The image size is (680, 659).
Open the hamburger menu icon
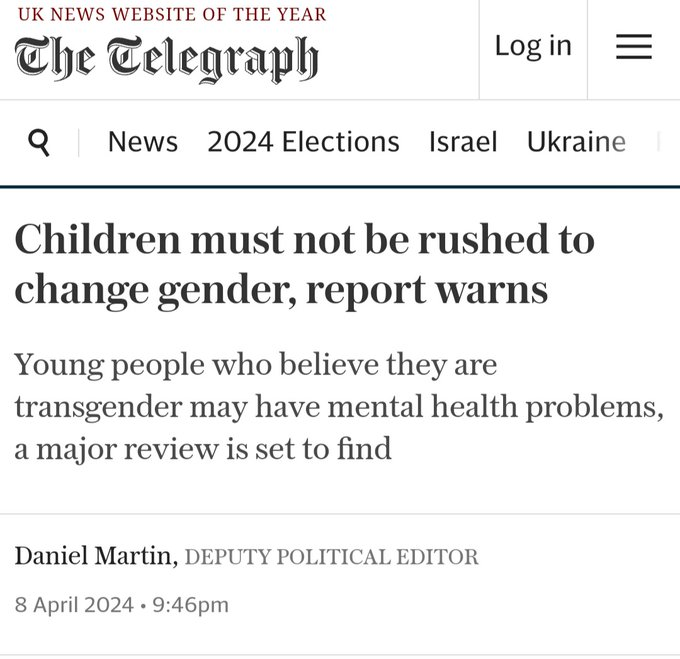(x=634, y=46)
